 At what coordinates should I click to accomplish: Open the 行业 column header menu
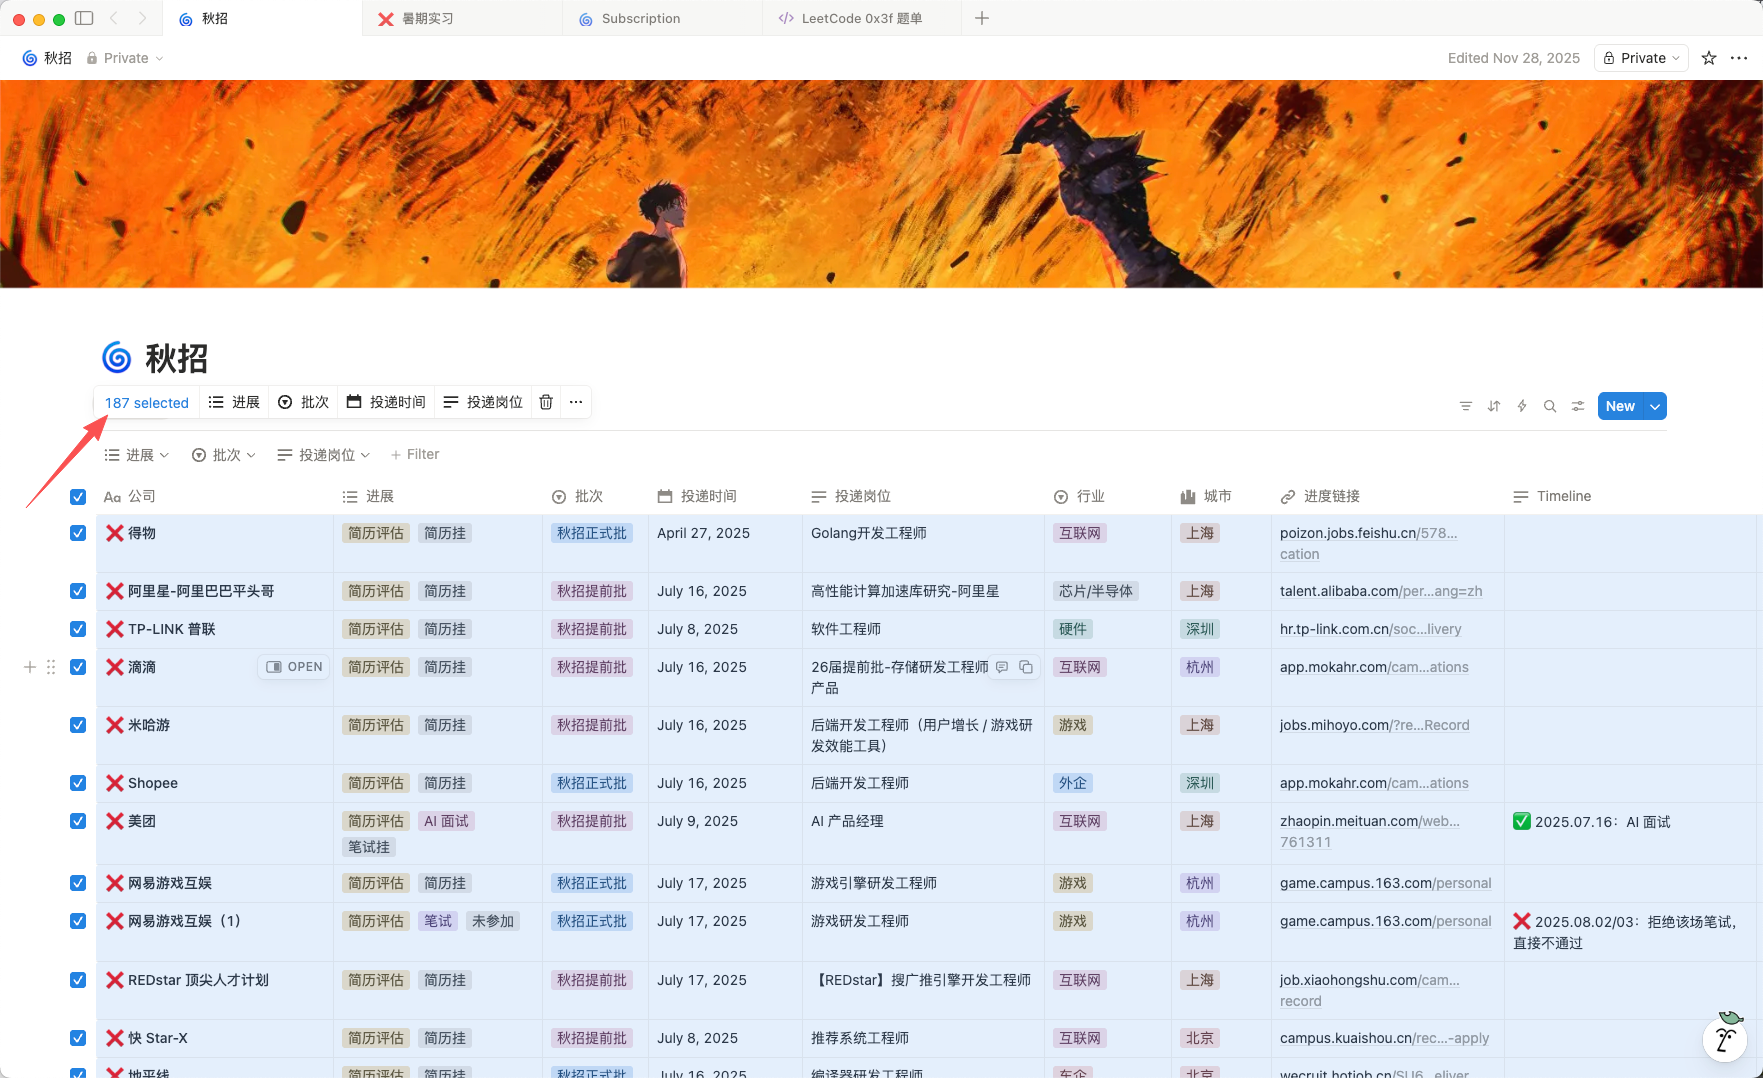point(1079,497)
